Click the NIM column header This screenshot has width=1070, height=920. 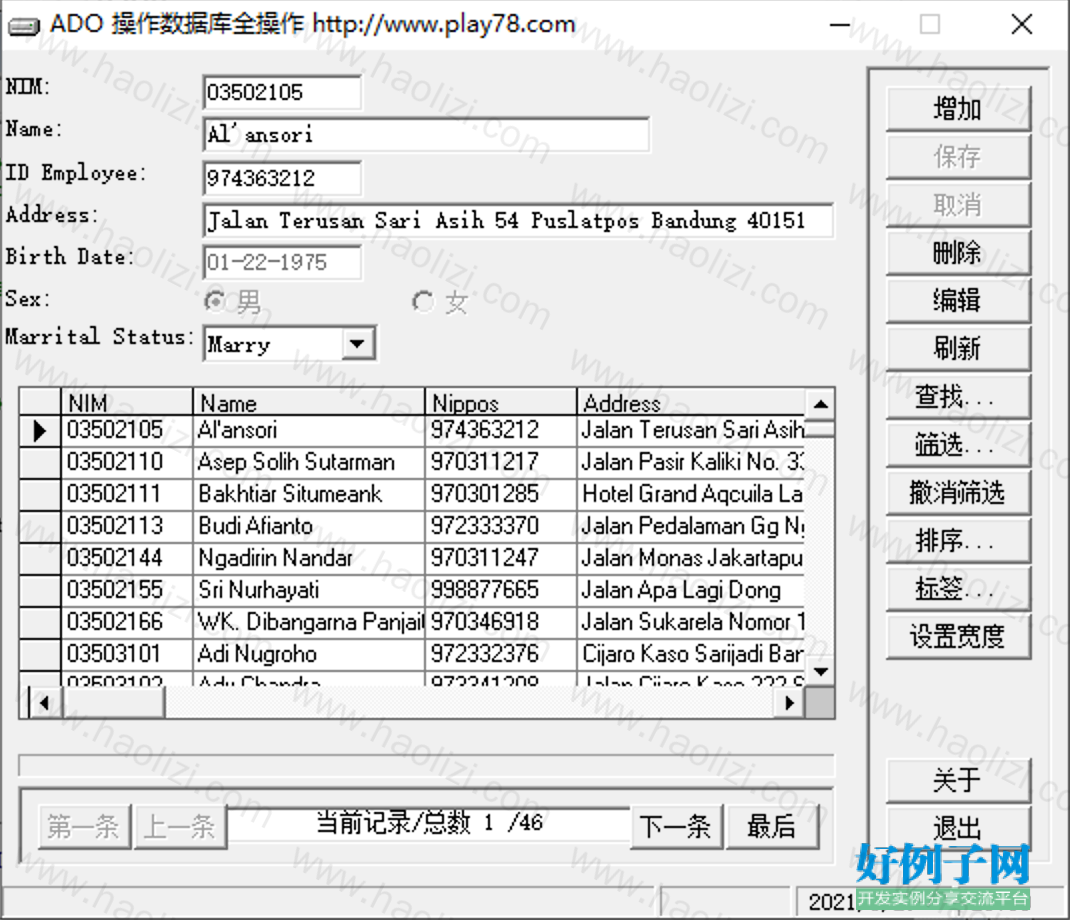click(127, 403)
